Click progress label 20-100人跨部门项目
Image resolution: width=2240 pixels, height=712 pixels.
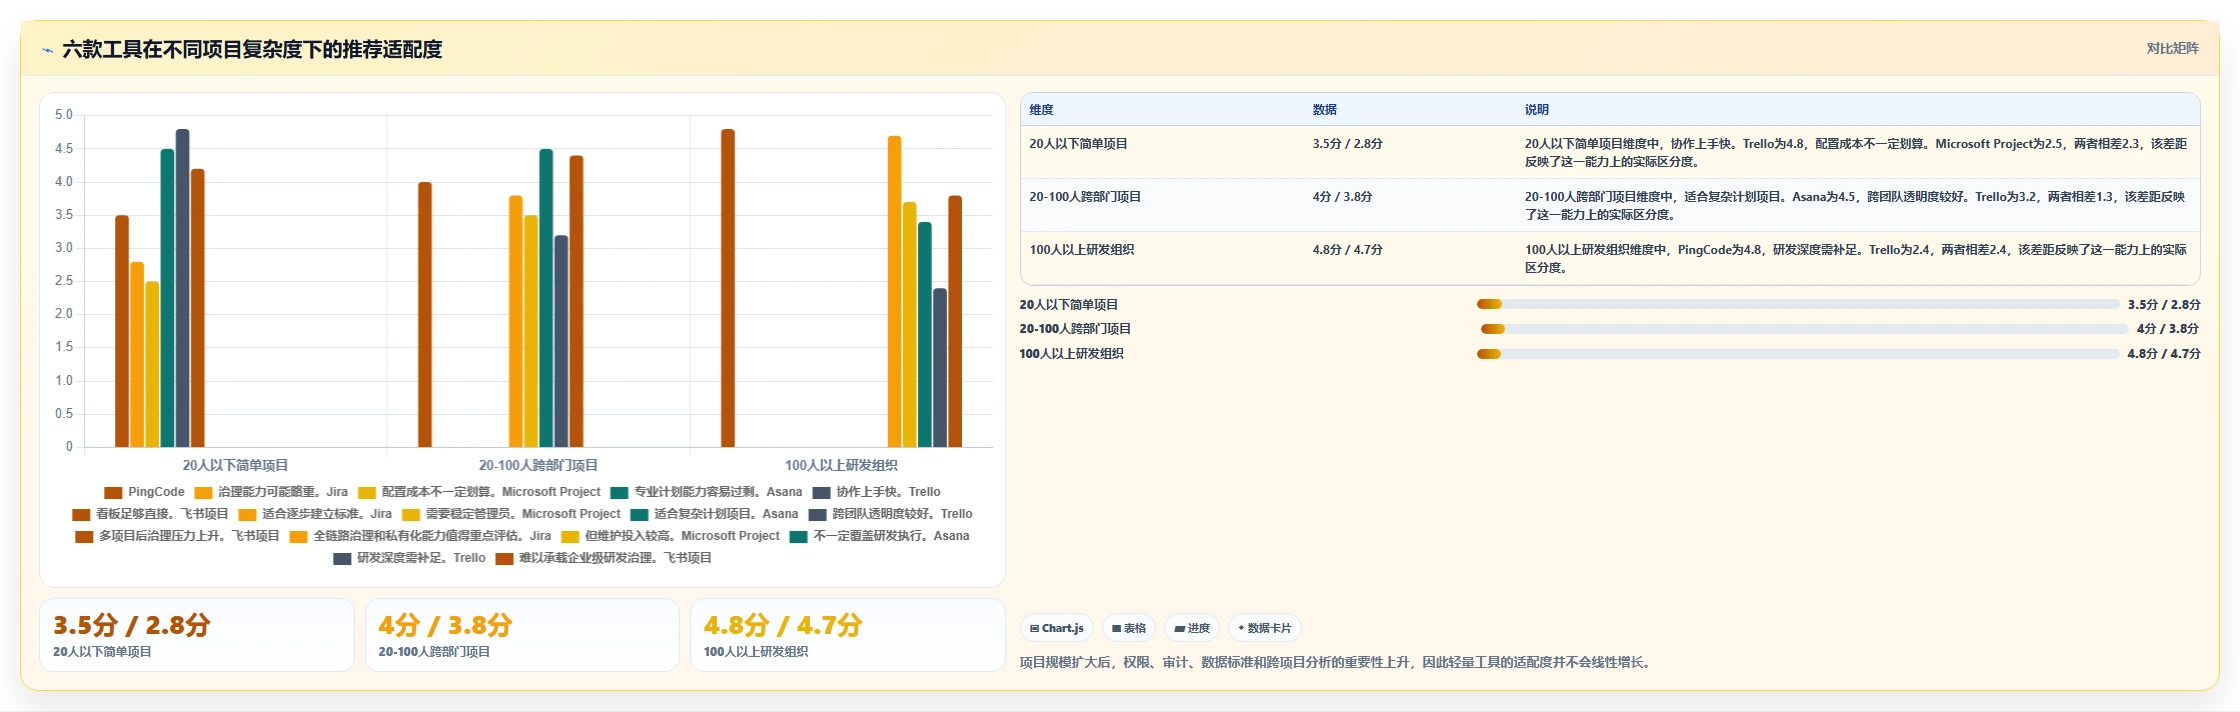click(1075, 329)
